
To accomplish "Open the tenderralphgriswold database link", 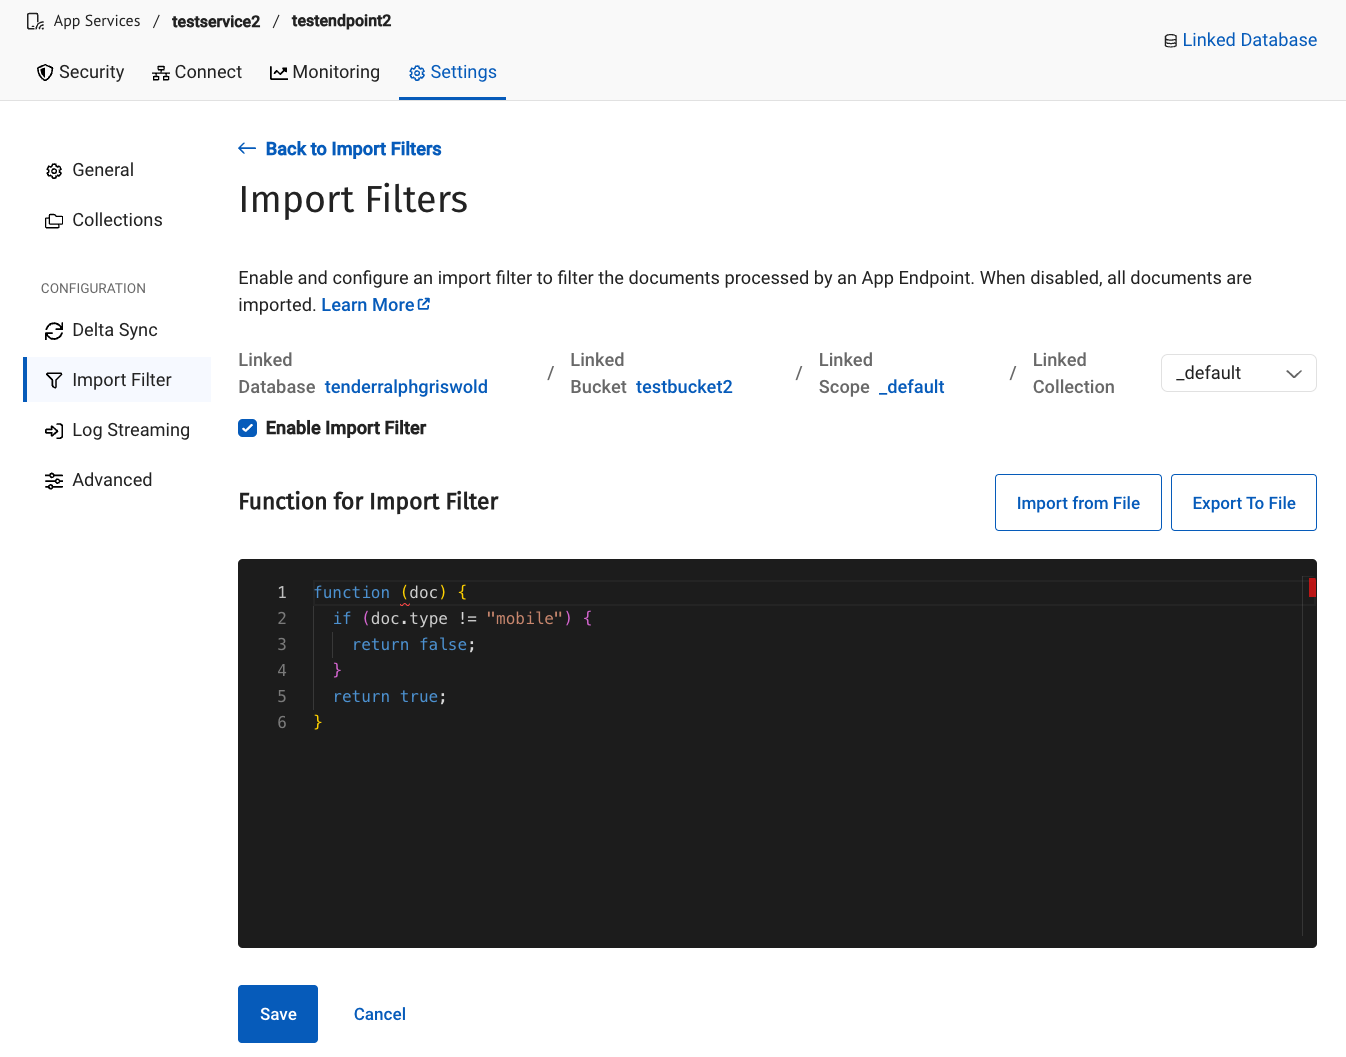I will coord(406,387).
